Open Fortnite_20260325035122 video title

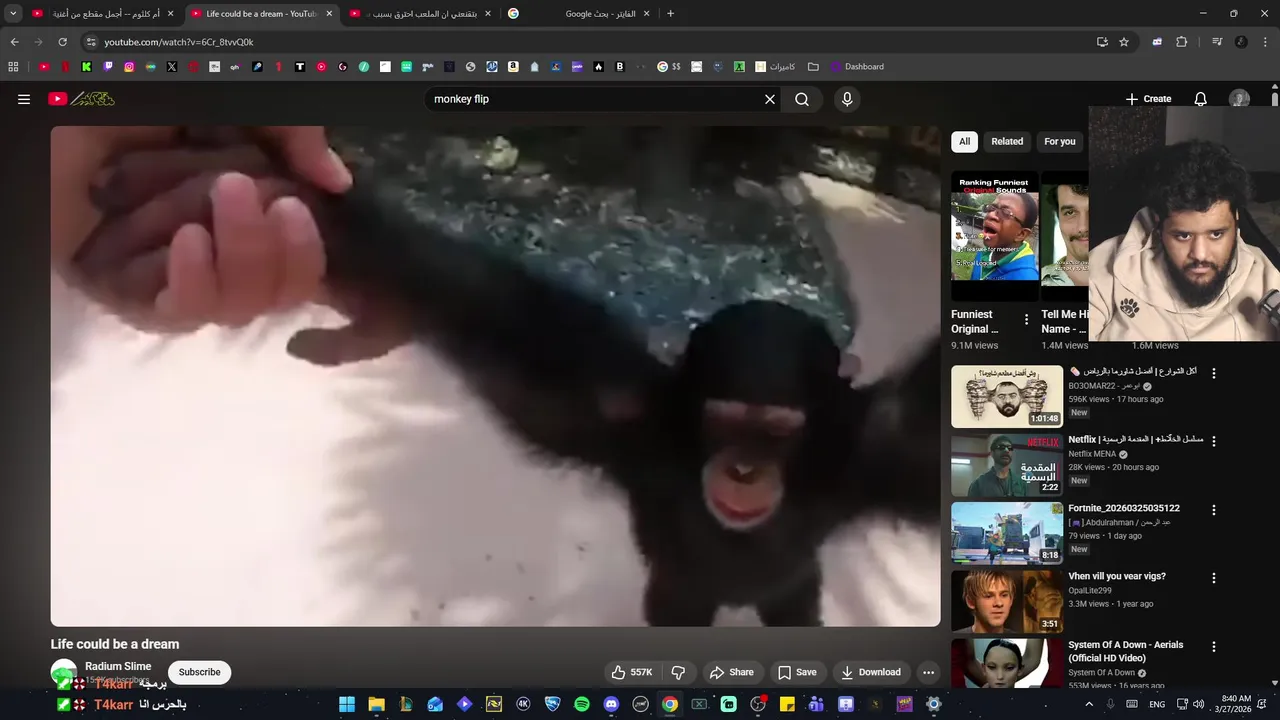pos(1124,508)
